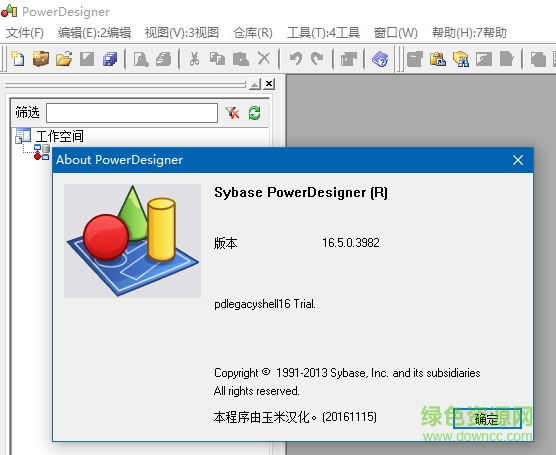This screenshot has height=455, width=556.
Task: Click the 确定 button in About dialog
Action: (x=487, y=418)
